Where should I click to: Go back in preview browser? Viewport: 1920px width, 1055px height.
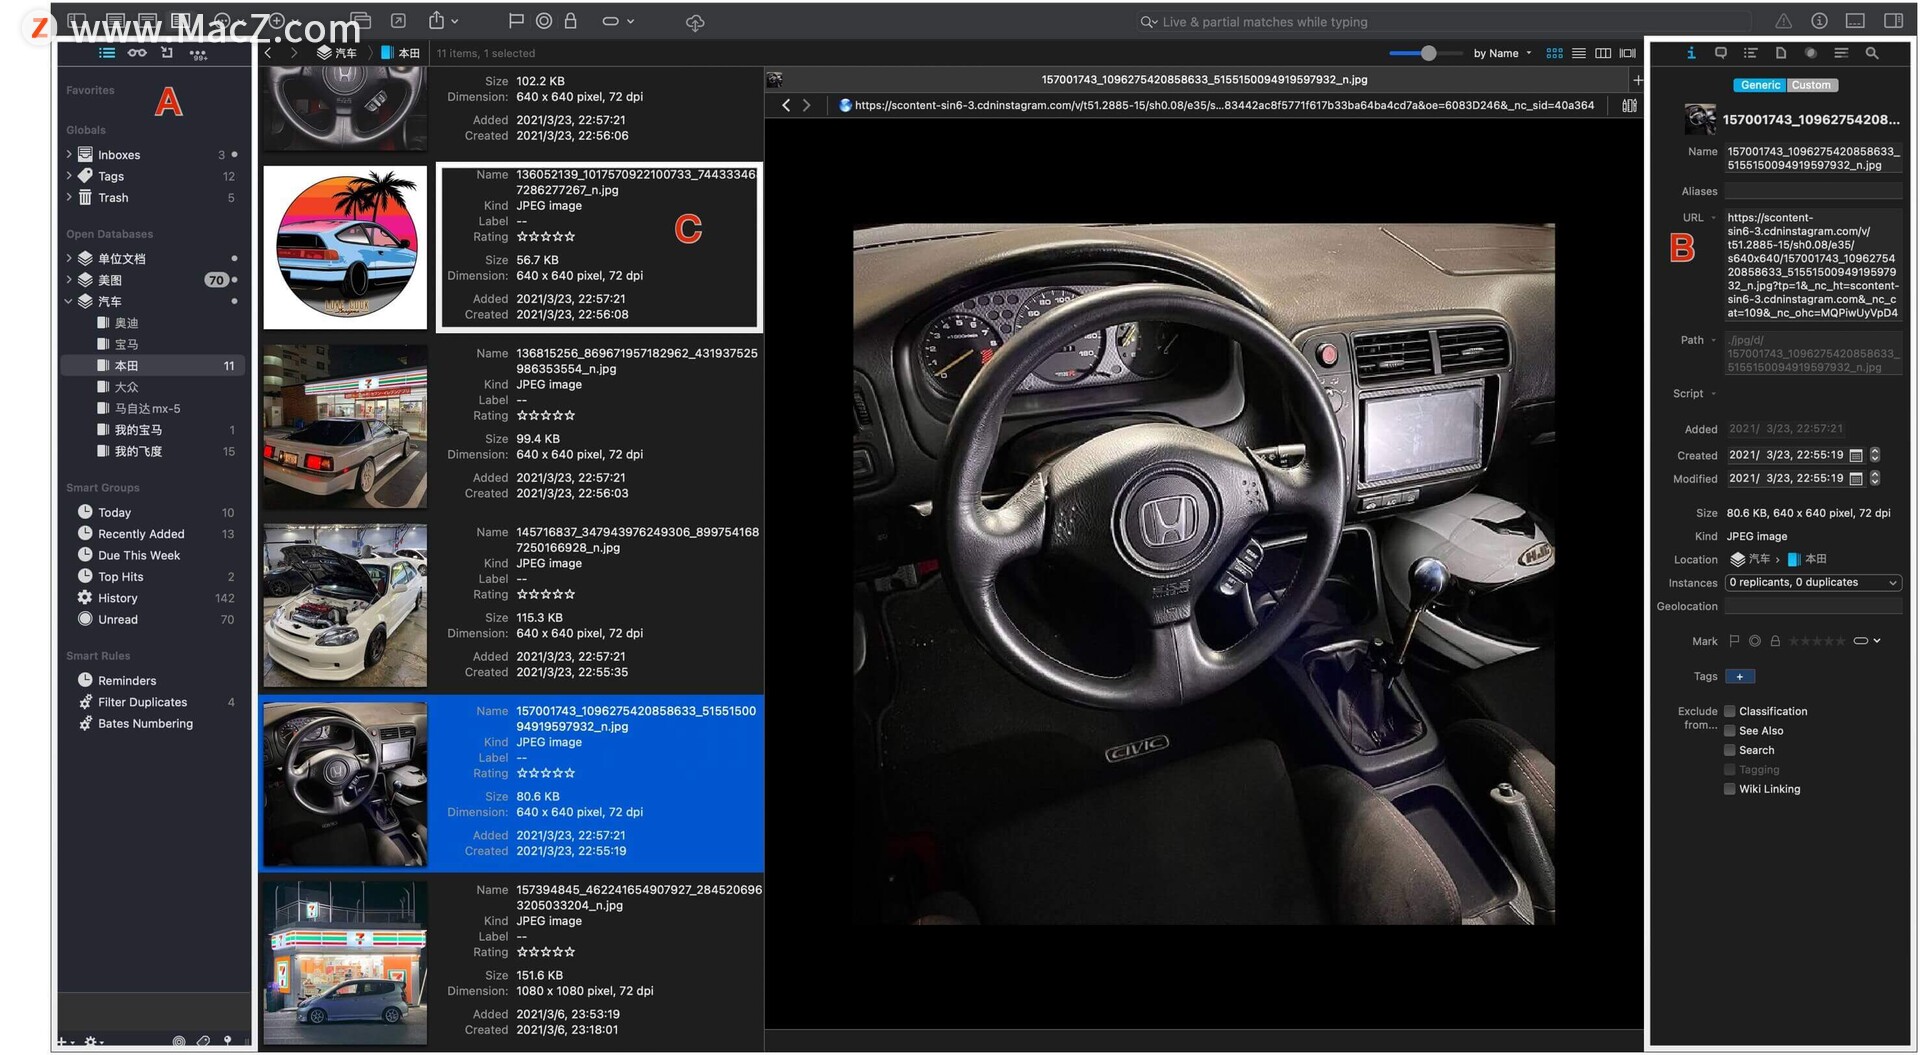(x=786, y=105)
